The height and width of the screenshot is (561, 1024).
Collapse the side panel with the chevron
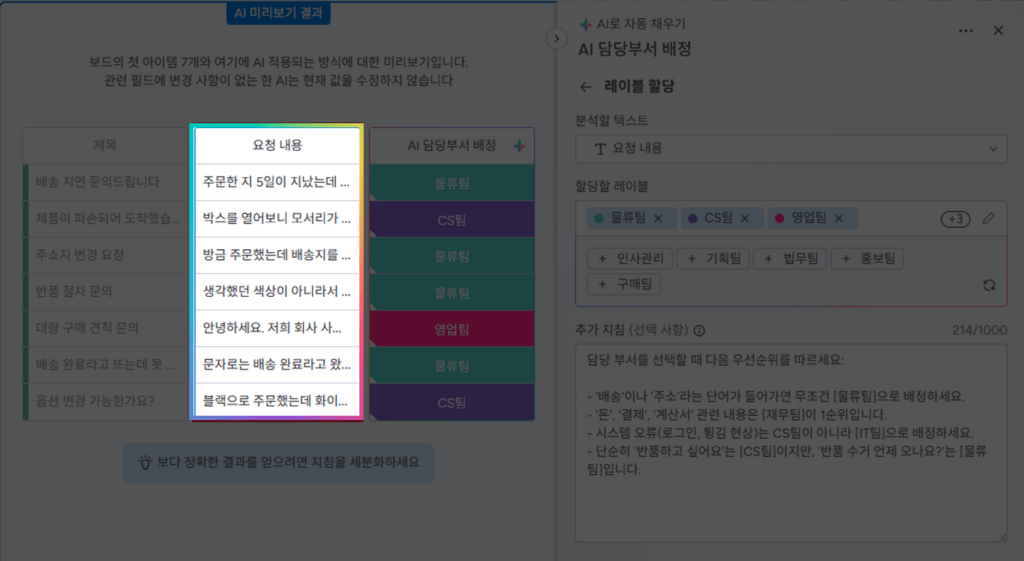[556, 38]
